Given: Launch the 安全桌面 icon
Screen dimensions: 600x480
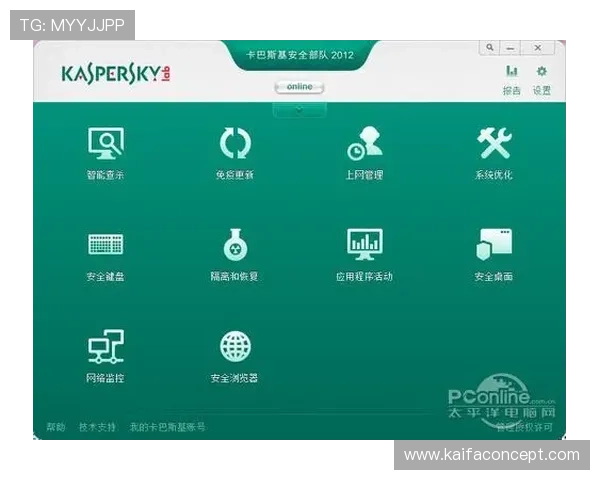Looking at the screenshot, I should pyautogui.click(x=494, y=244).
